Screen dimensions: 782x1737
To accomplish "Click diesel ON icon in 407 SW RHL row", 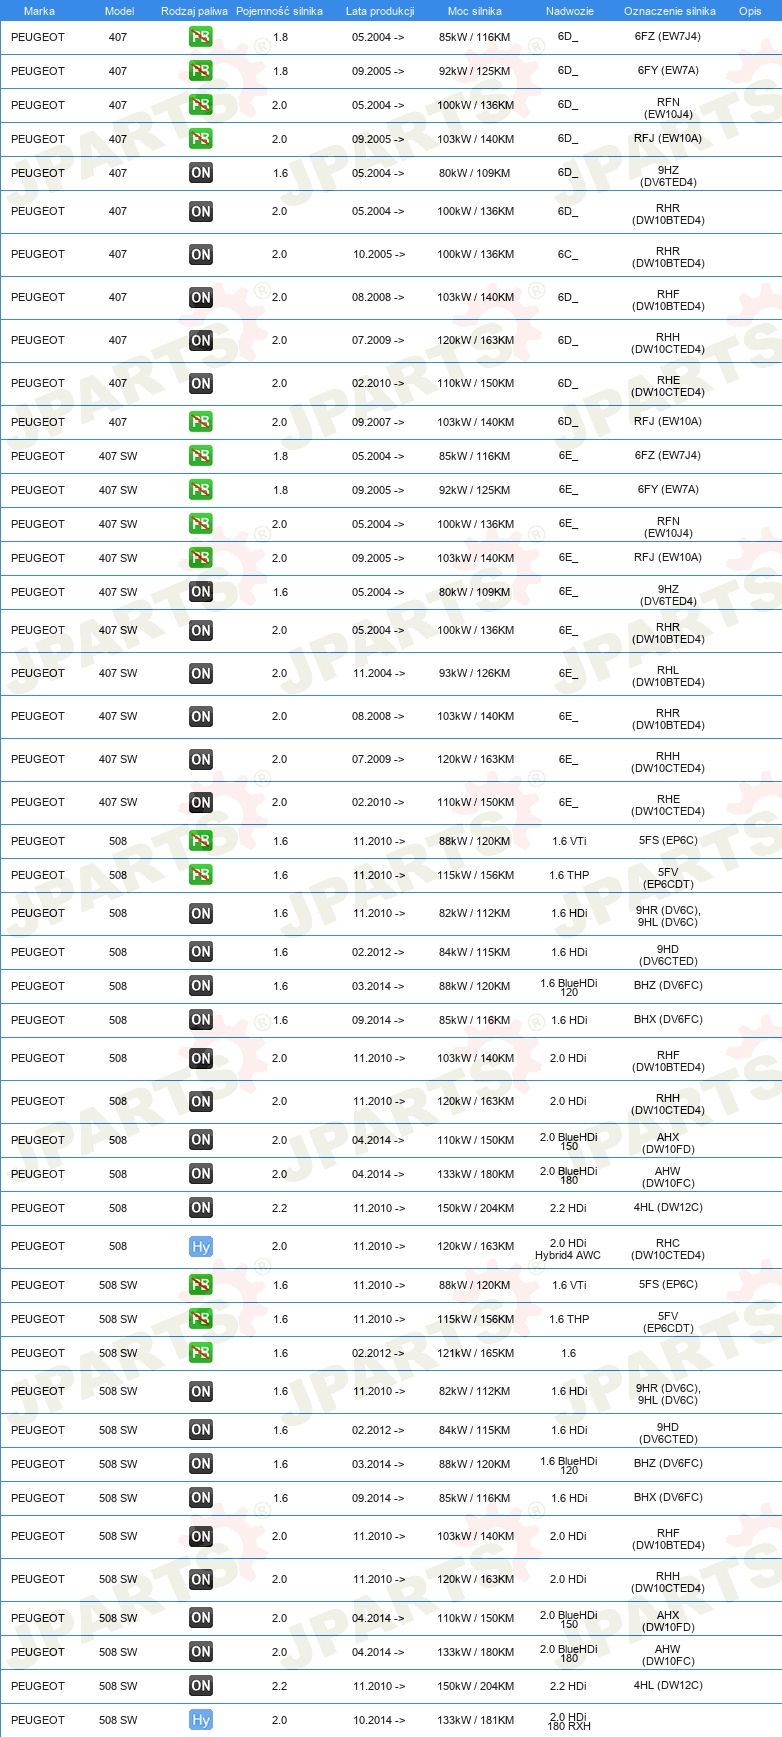I will click(200, 674).
